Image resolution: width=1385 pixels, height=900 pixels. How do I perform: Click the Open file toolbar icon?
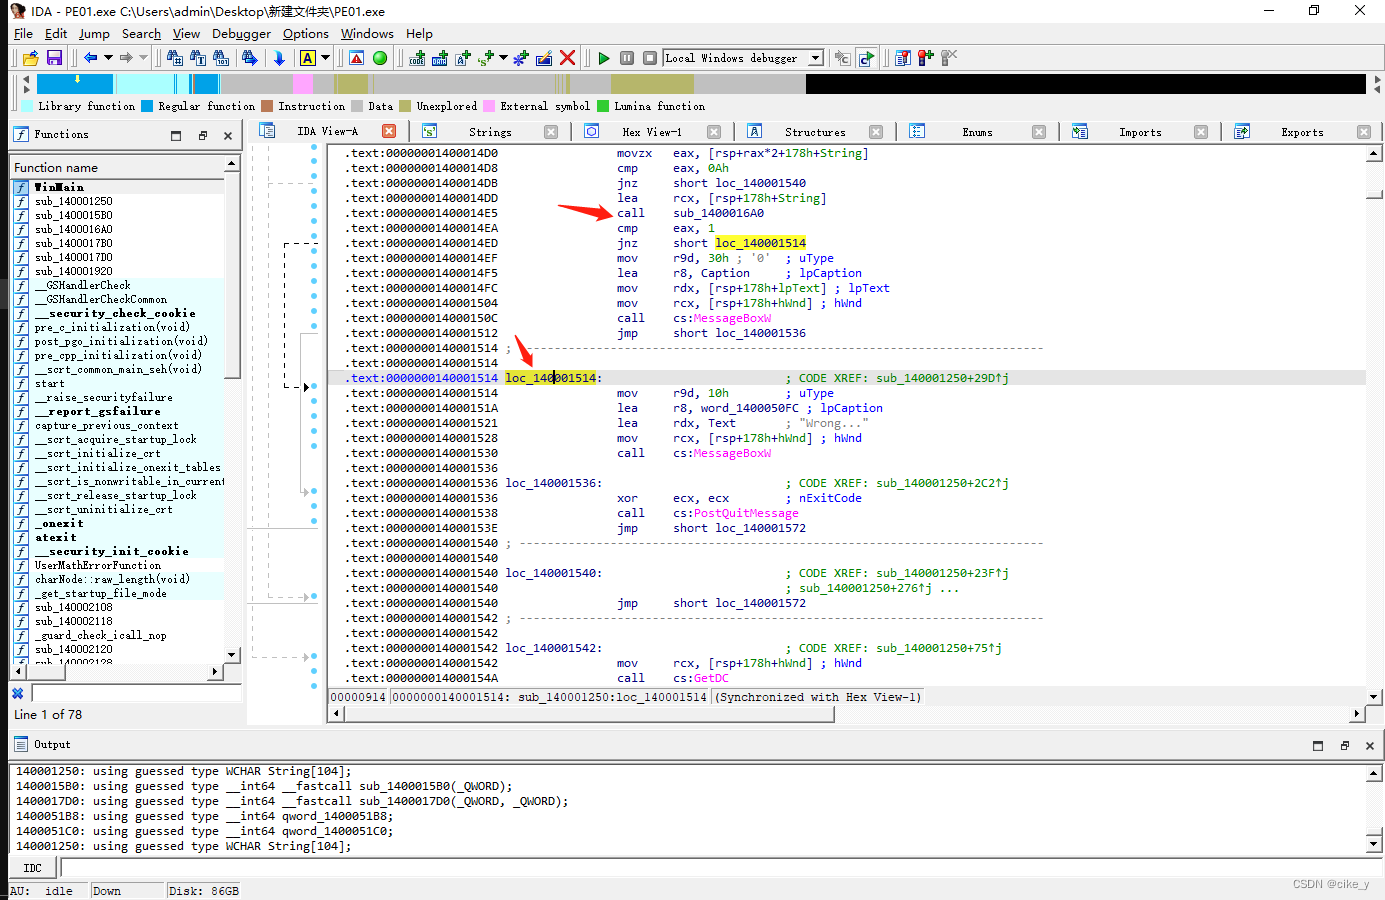tap(31, 58)
